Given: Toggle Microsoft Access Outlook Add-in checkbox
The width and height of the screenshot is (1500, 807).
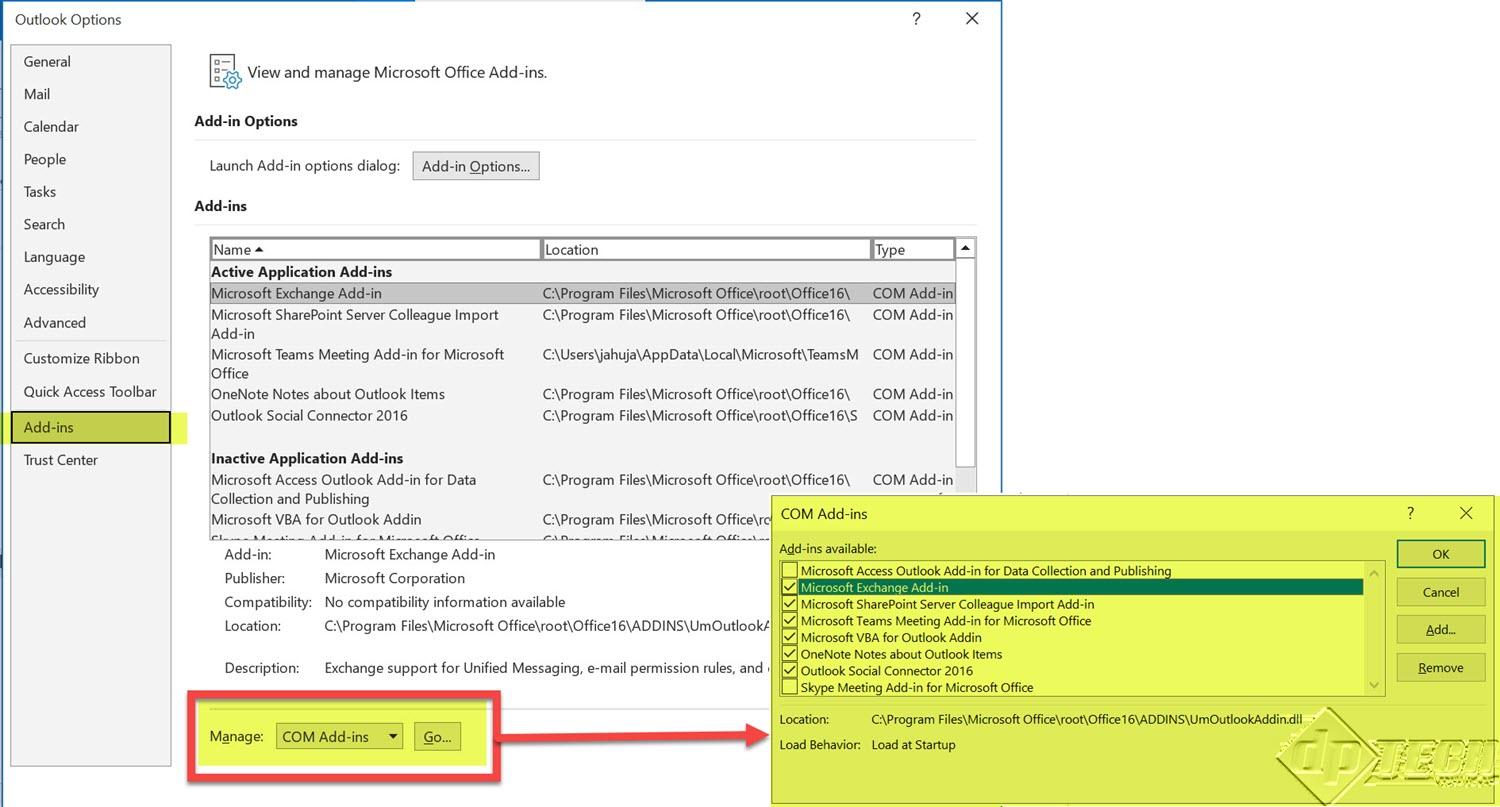Looking at the screenshot, I should click(790, 571).
